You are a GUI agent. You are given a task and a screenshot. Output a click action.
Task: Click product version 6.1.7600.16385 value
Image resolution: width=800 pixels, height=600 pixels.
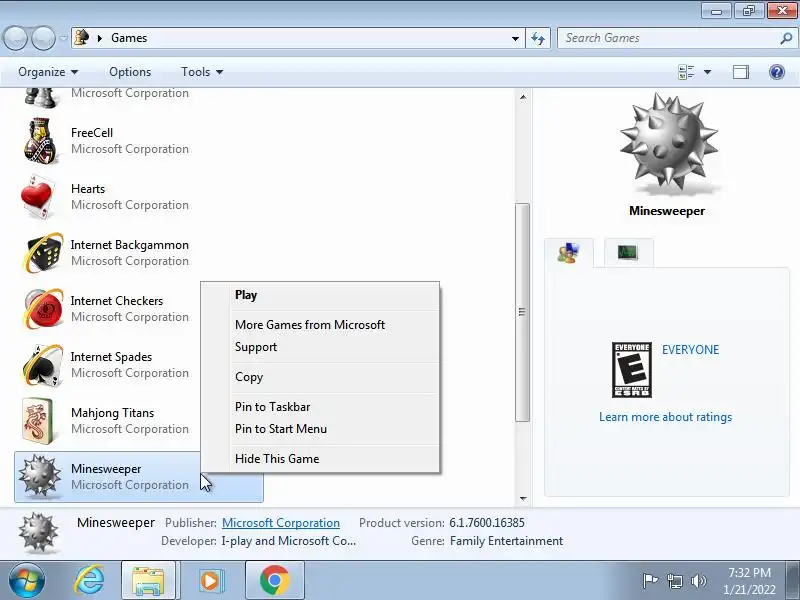487,523
